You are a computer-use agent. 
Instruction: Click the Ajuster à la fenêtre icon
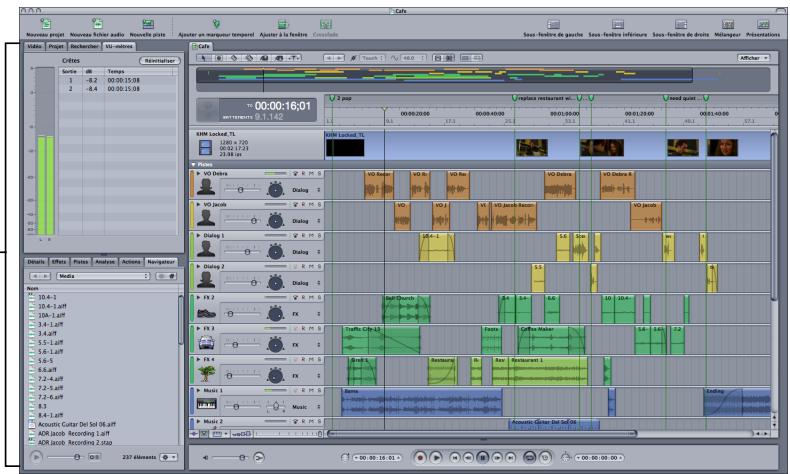pos(283,24)
